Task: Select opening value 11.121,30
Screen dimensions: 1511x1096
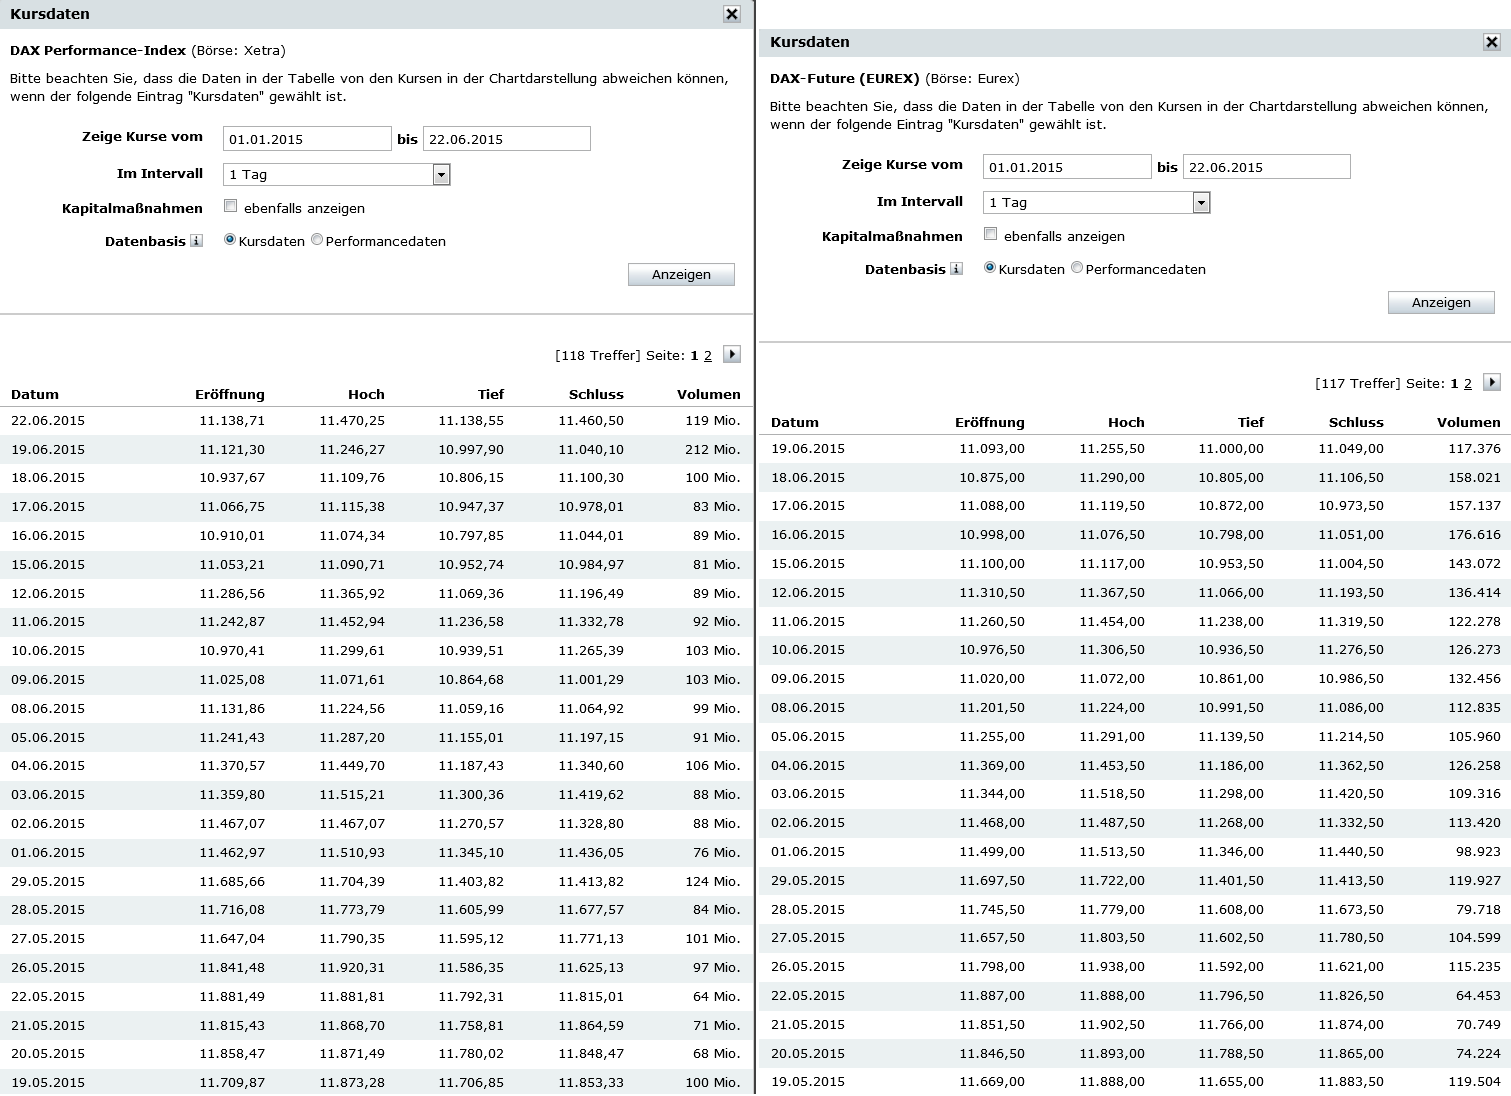Action: (x=232, y=450)
